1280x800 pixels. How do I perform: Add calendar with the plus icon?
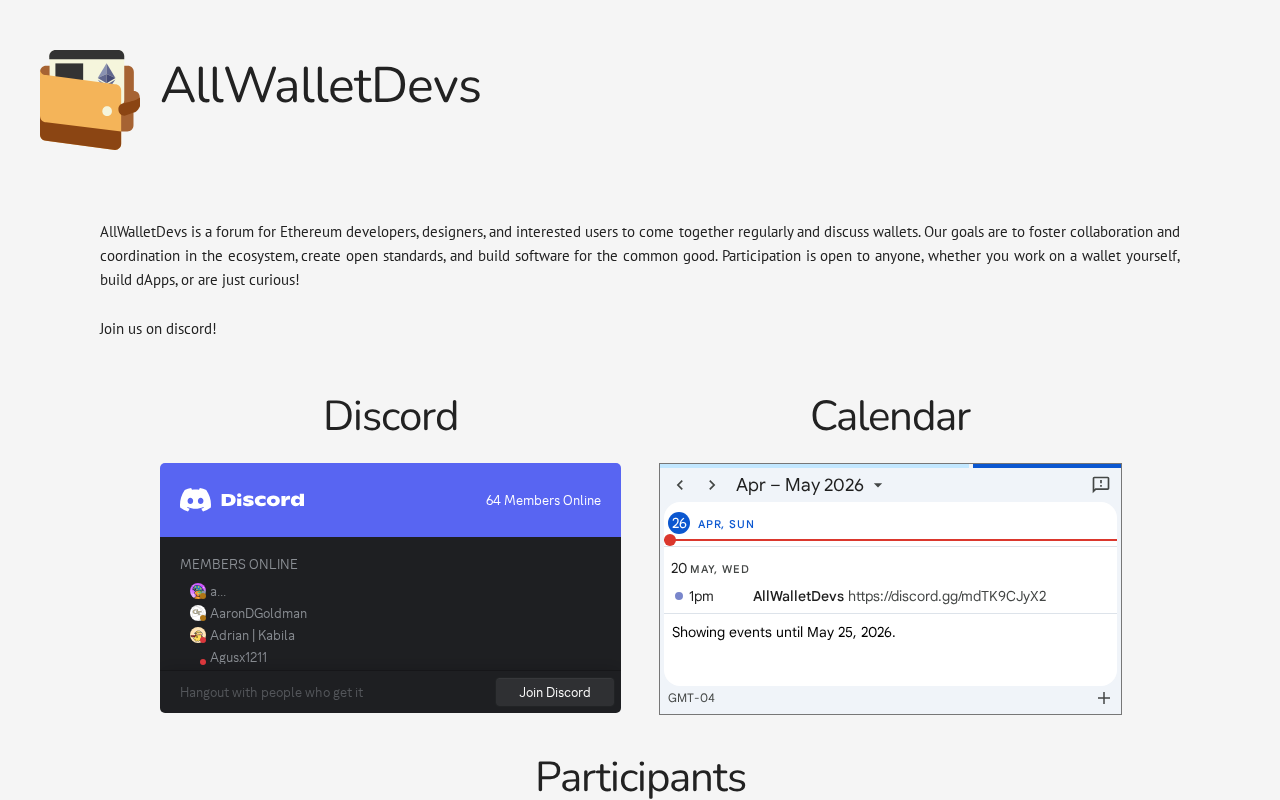click(1104, 698)
